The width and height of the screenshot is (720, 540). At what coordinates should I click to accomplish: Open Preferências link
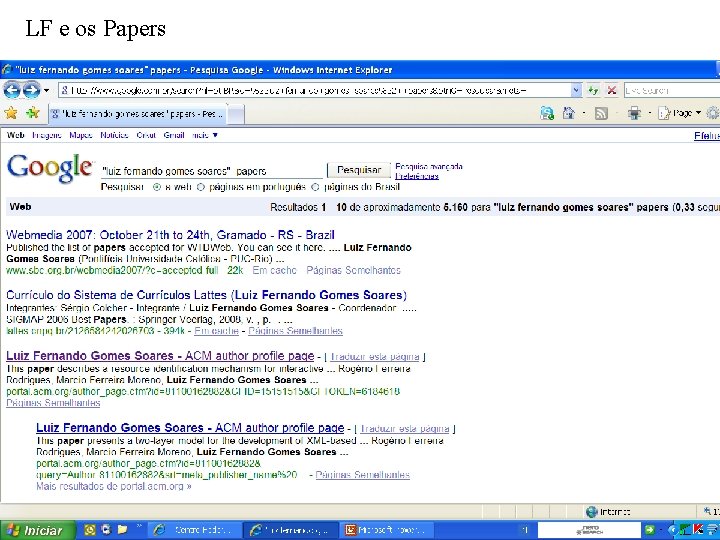[417, 176]
